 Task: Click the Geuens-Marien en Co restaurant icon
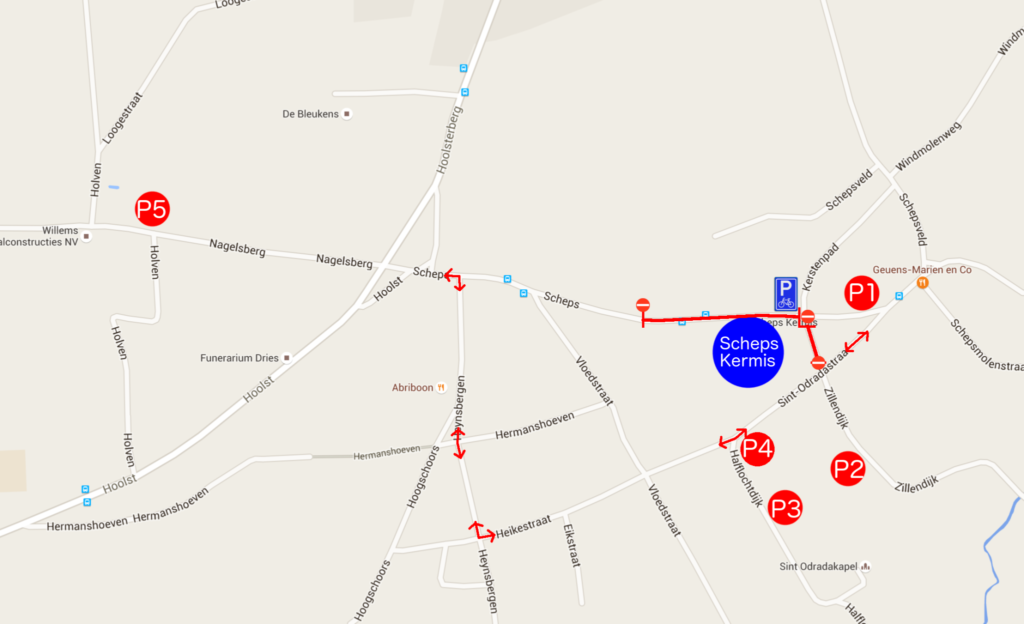point(922,283)
